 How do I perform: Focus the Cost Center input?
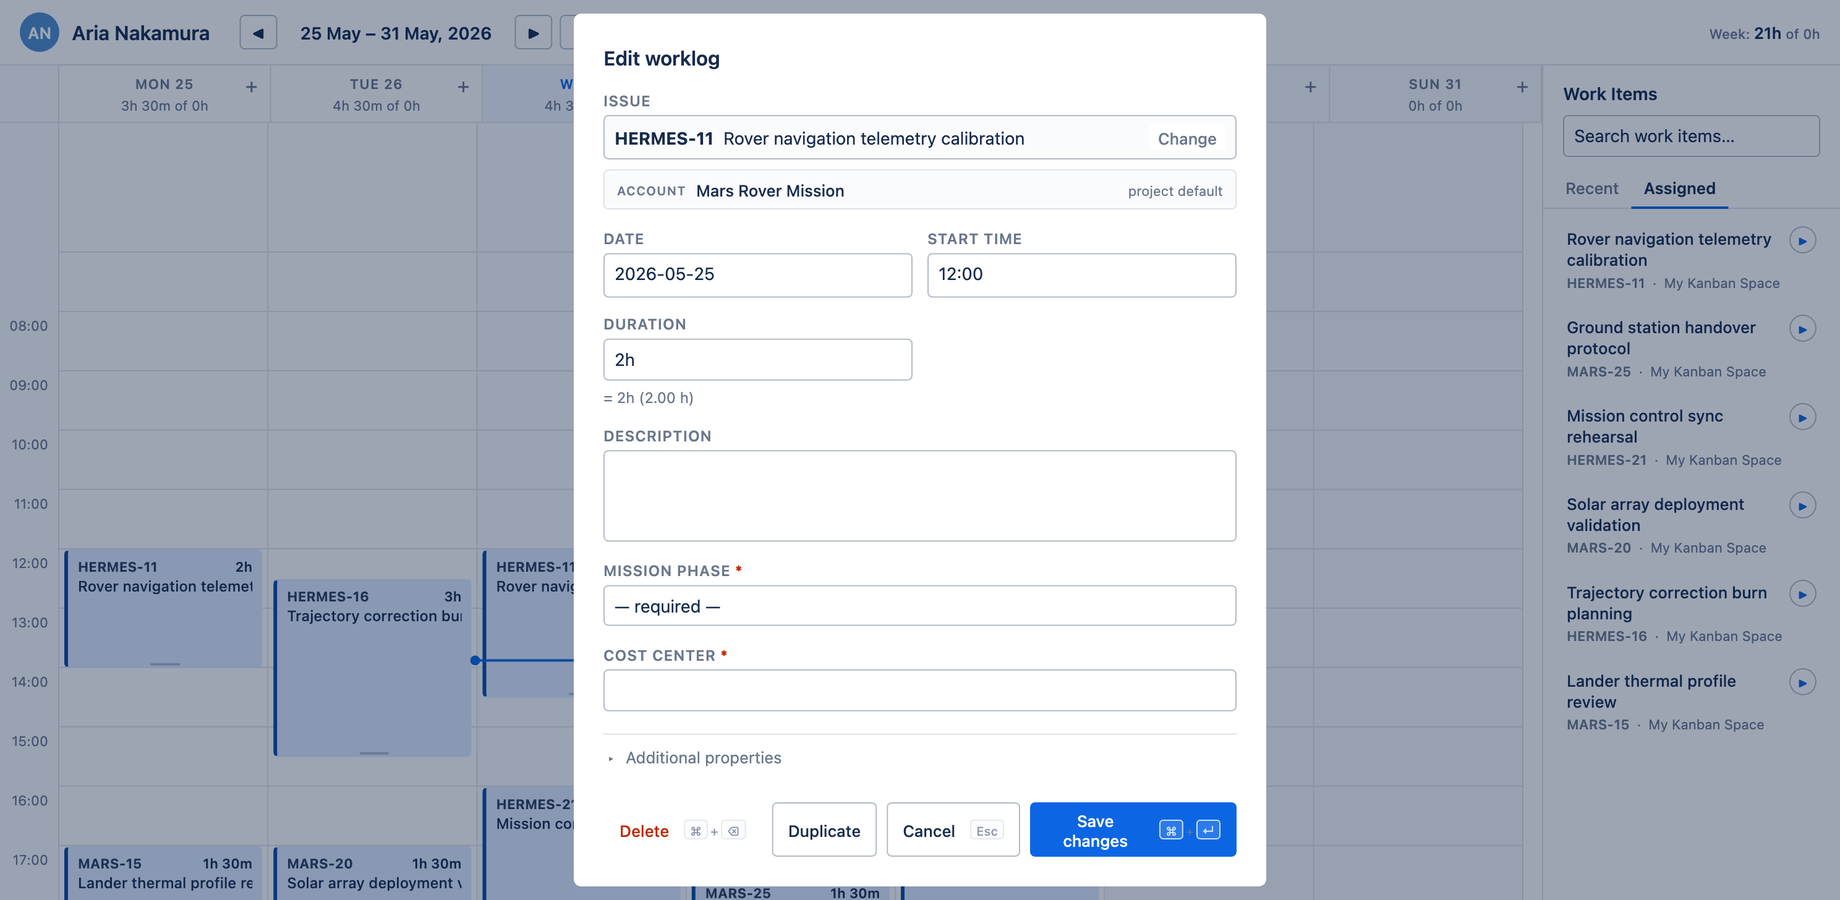pyautogui.click(x=920, y=690)
